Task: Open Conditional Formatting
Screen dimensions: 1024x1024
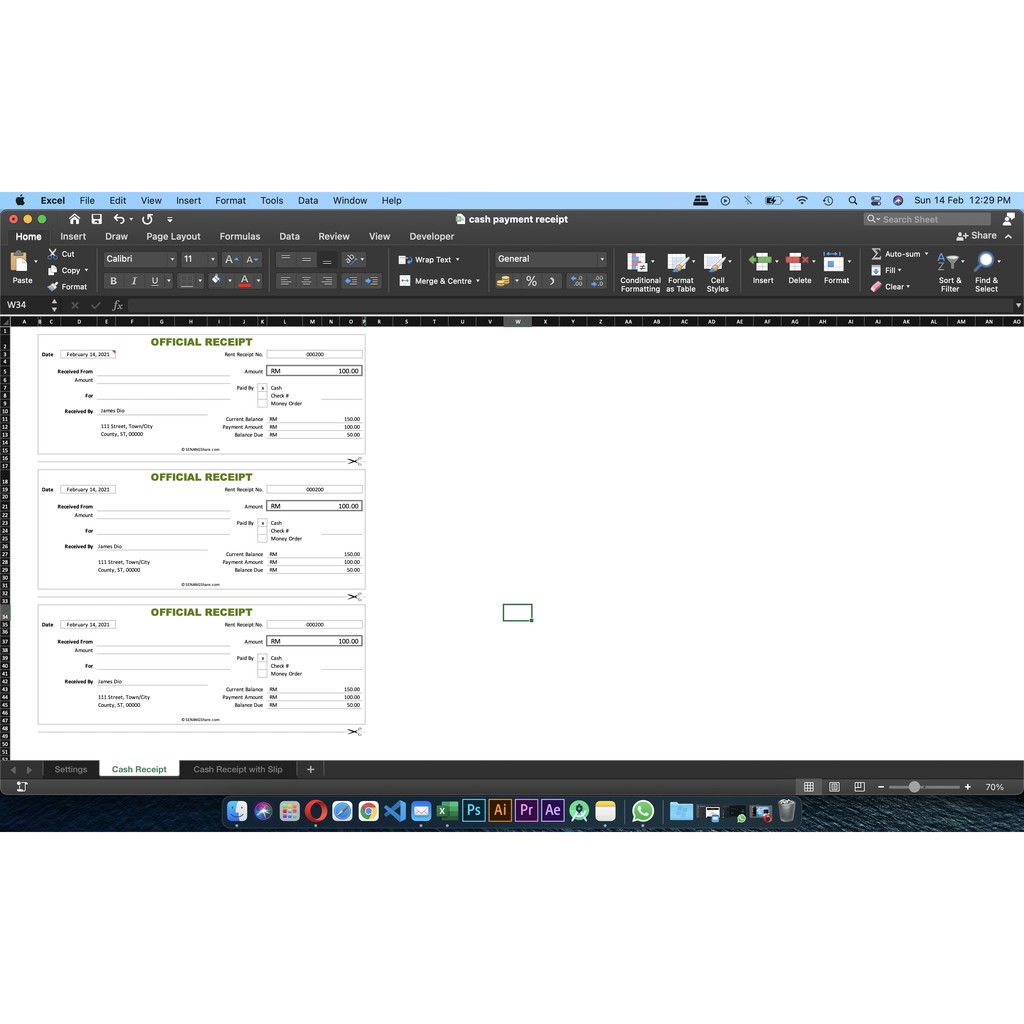Action: tap(640, 271)
